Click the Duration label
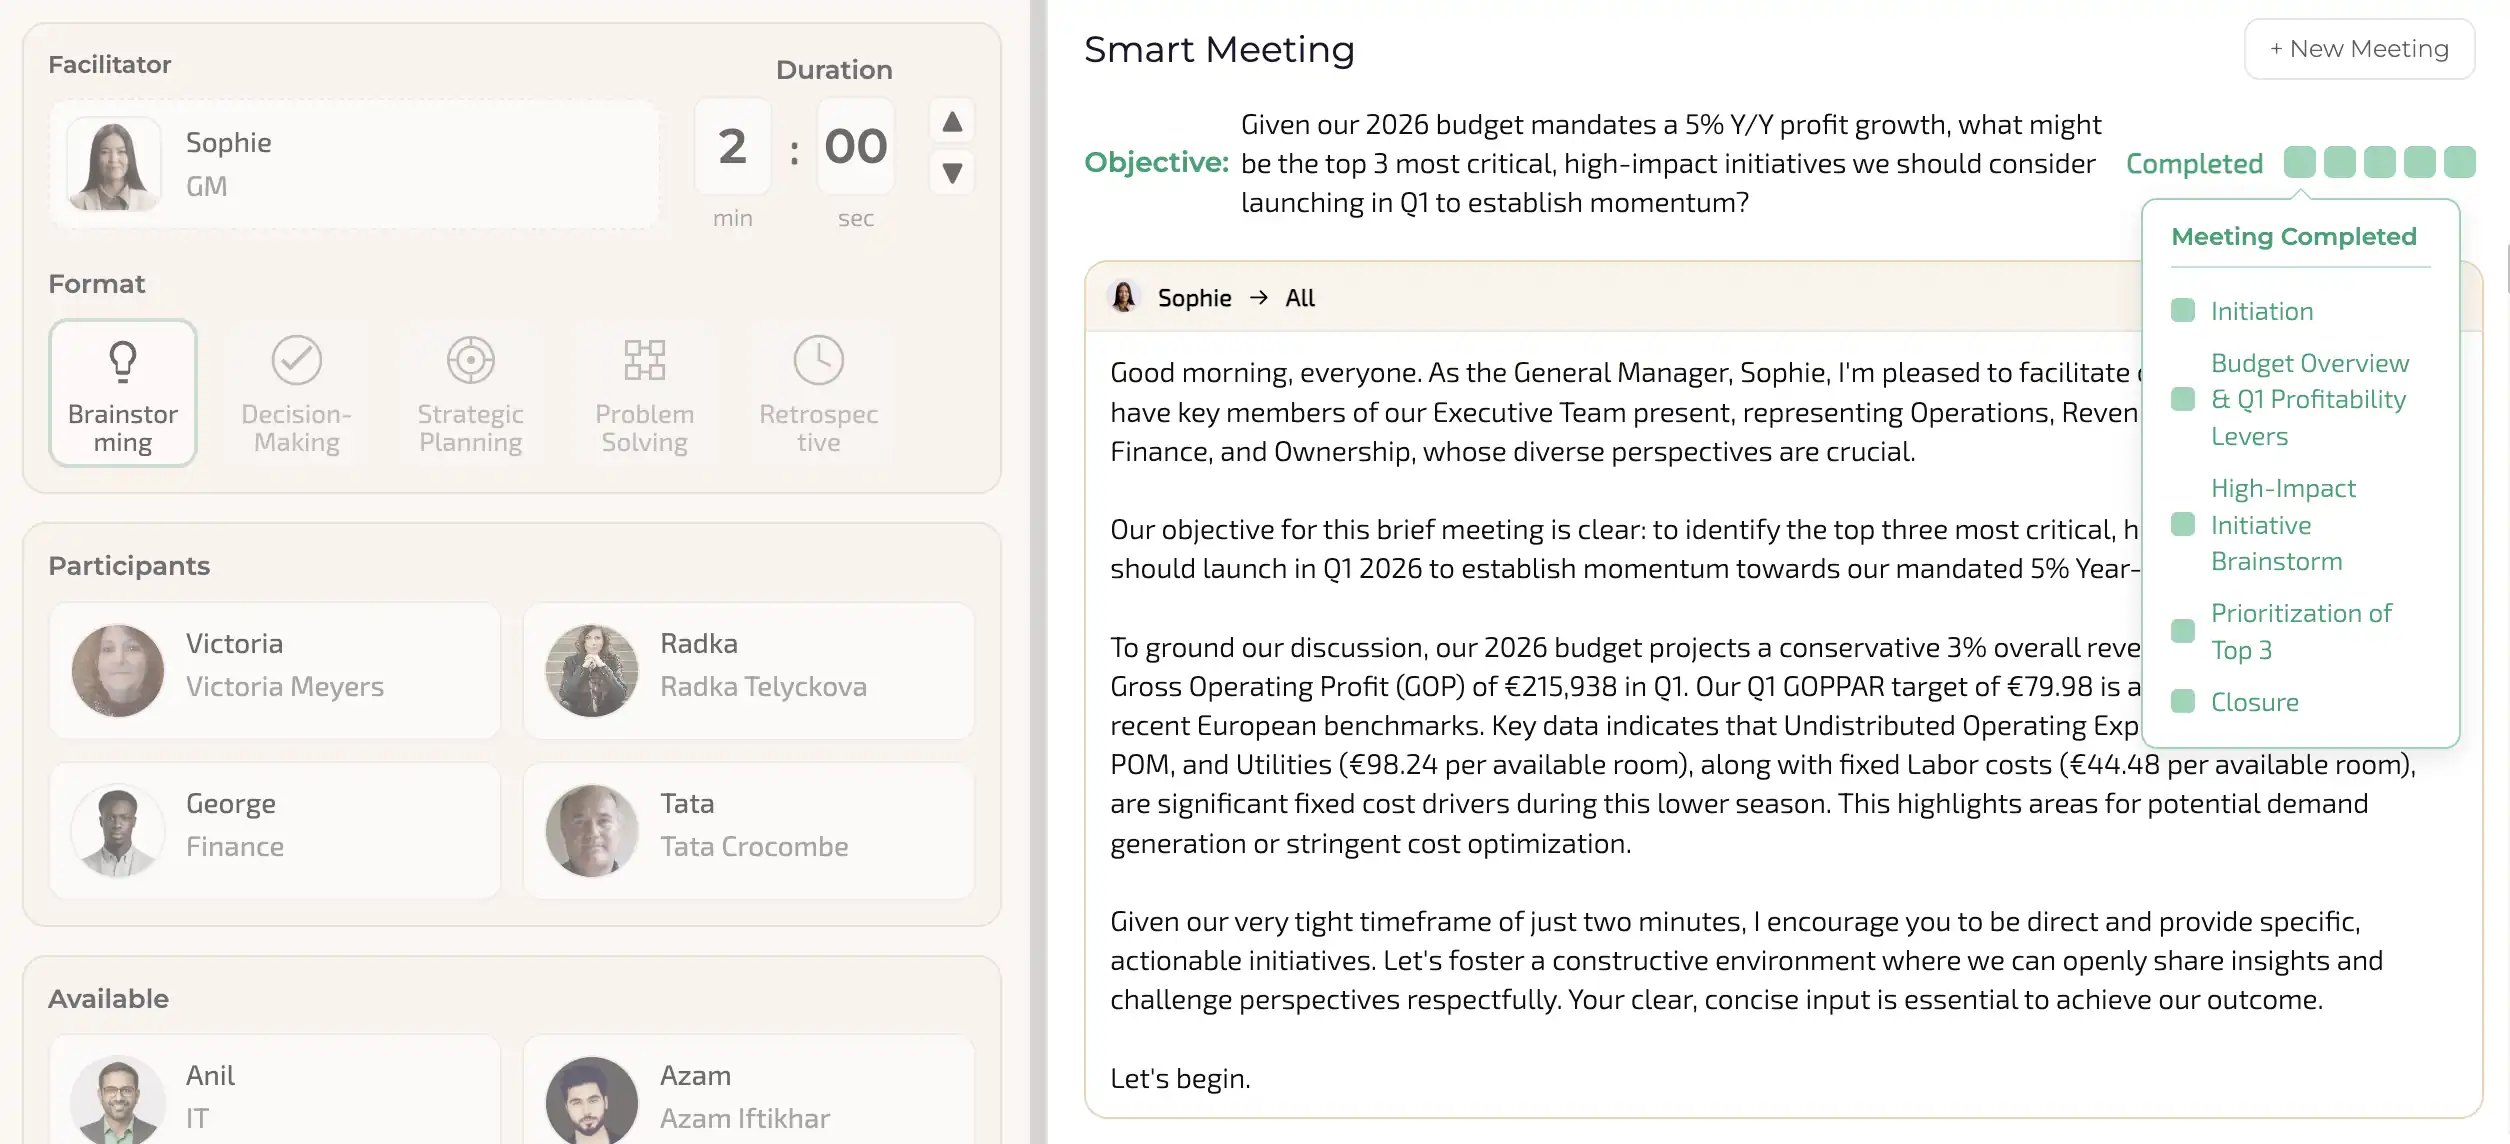Screen dimensions: 2510x1144 (834, 70)
